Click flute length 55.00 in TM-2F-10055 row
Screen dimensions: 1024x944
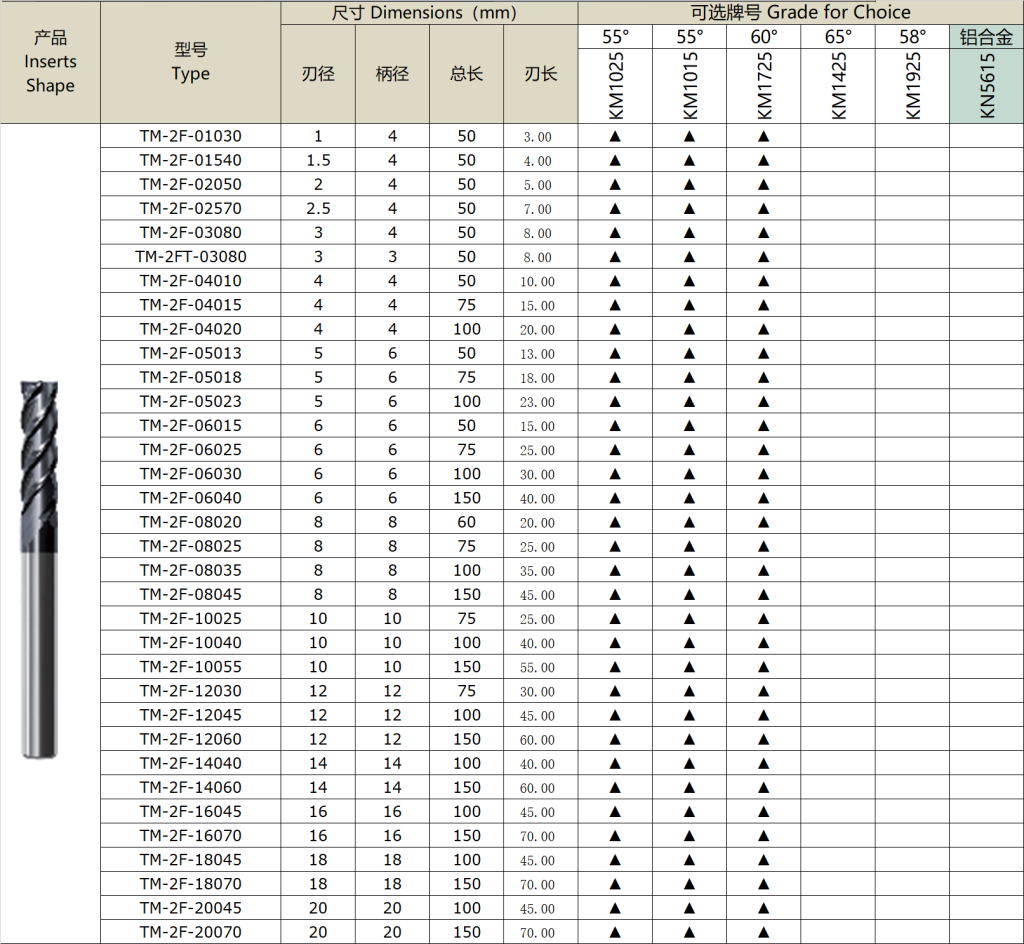[x=537, y=668]
